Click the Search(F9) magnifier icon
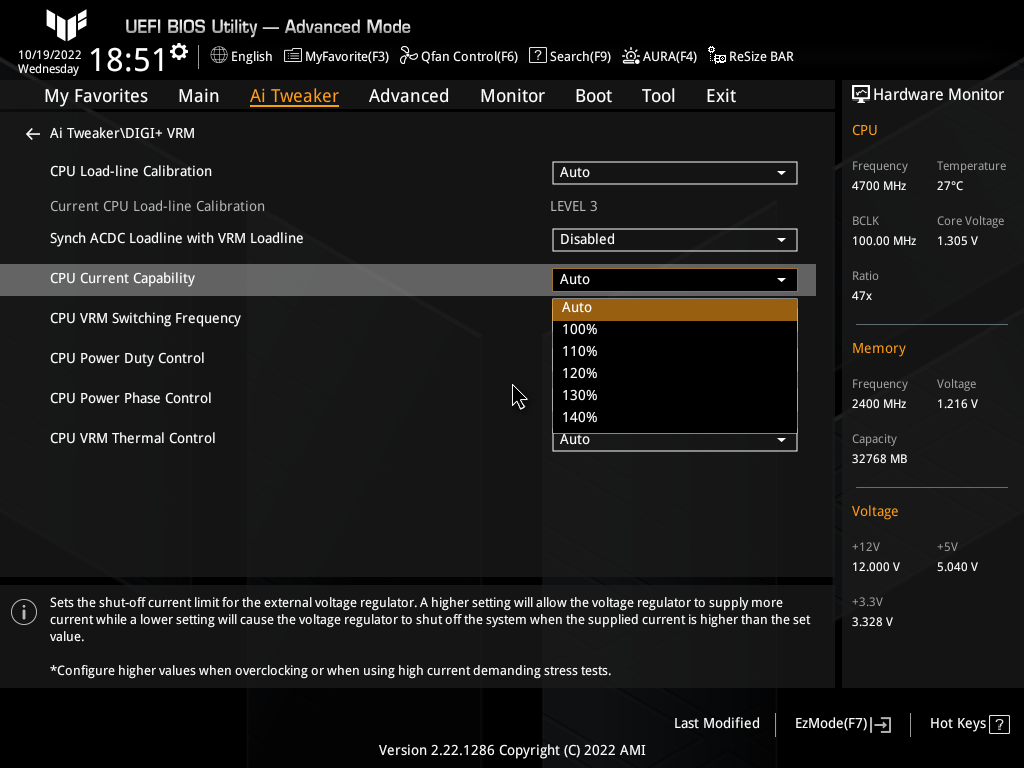This screenshot has width=1024, height=768. [x=538, y=56]
